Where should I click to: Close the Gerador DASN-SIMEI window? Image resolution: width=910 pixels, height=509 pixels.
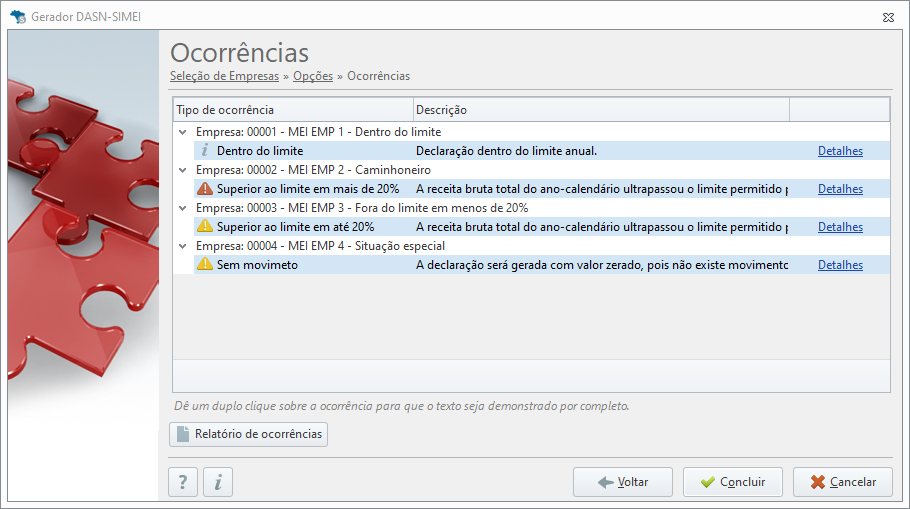888,17
